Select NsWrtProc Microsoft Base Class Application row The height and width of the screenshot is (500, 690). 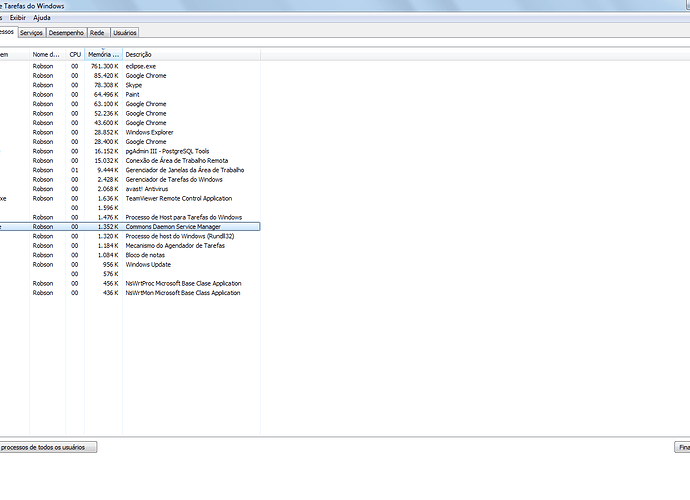(x=130, y=283)
